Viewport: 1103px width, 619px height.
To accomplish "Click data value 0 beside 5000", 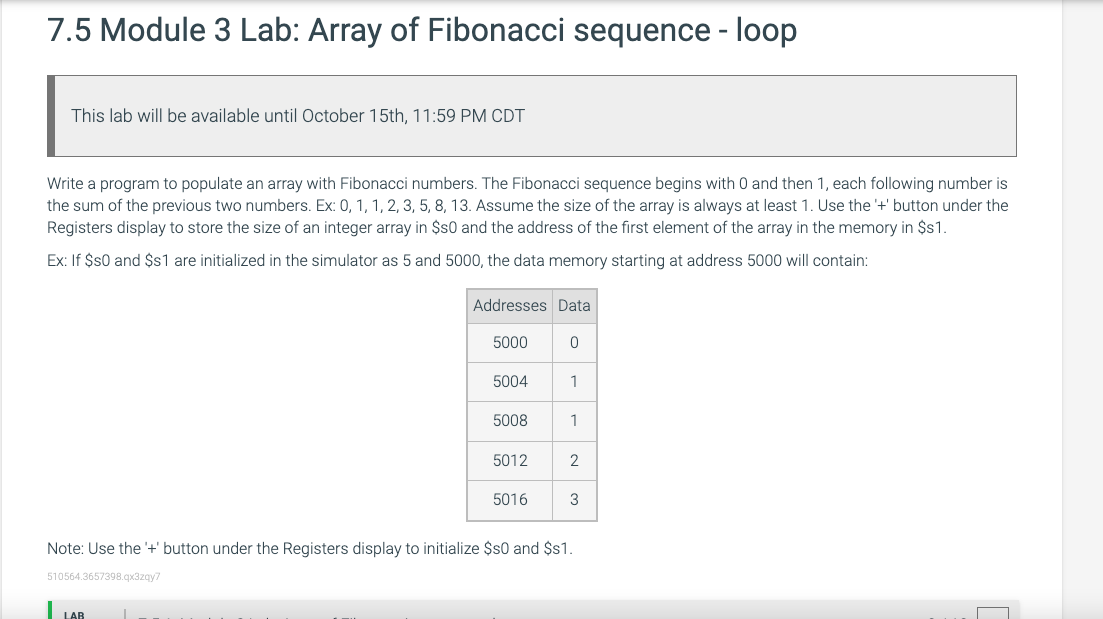I will pyautogui.click(x=574, y=343).
